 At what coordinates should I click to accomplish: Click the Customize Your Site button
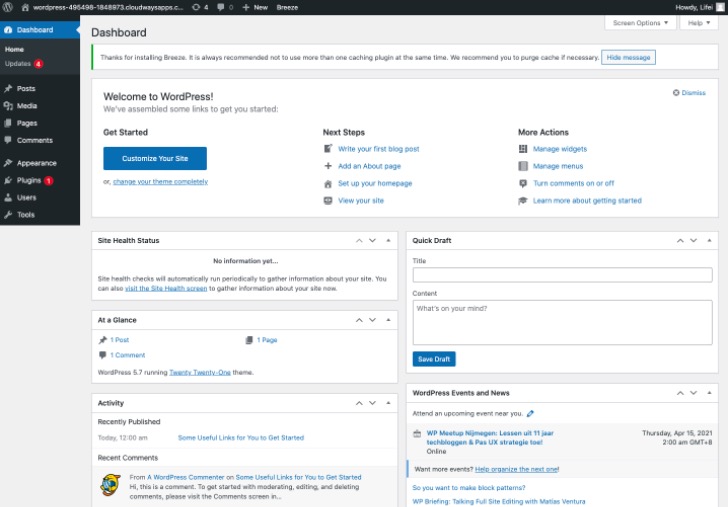pos(155,158)
